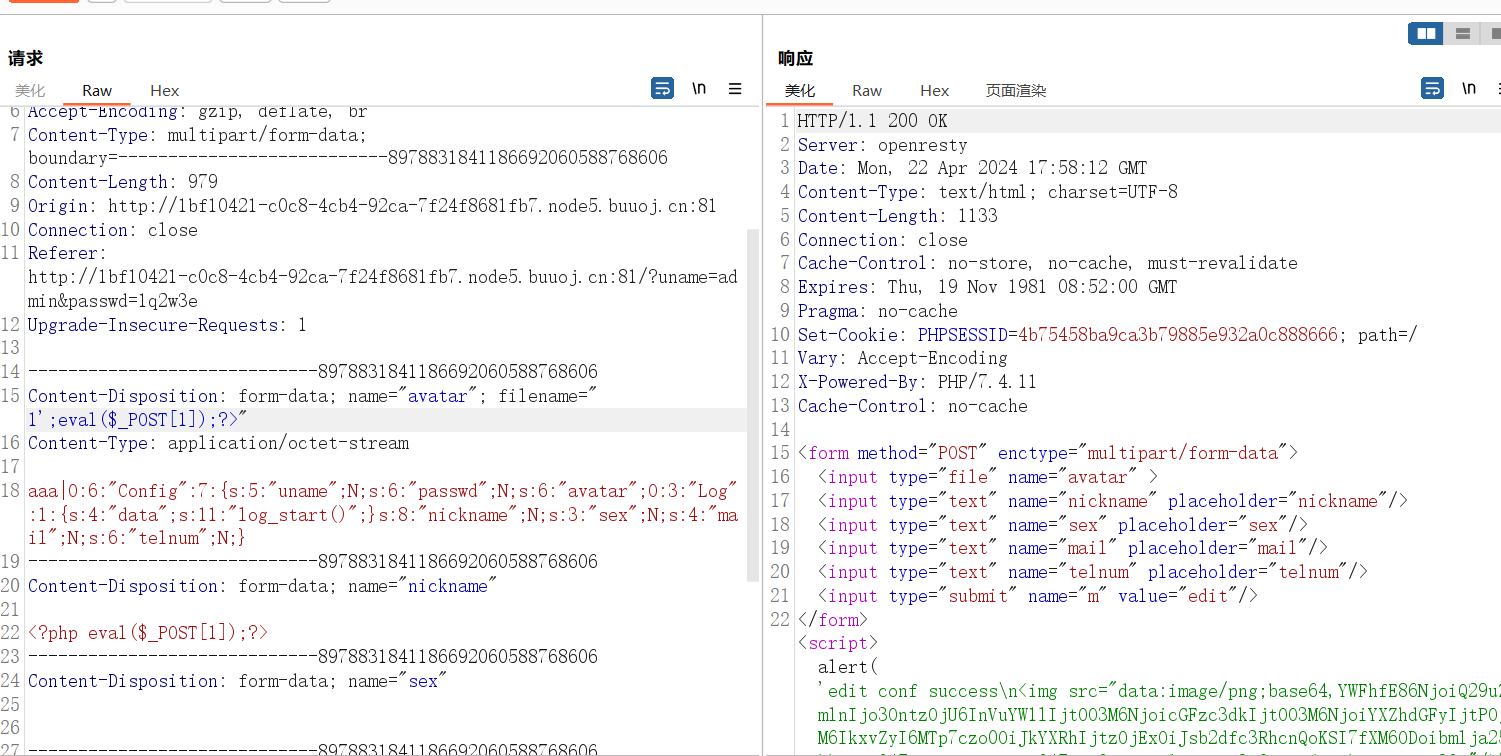The height and width of the screenshot is (756, 1501).
Task: Click the name="nickname" Content-Disposition line
Action: [x=262, y=586]
